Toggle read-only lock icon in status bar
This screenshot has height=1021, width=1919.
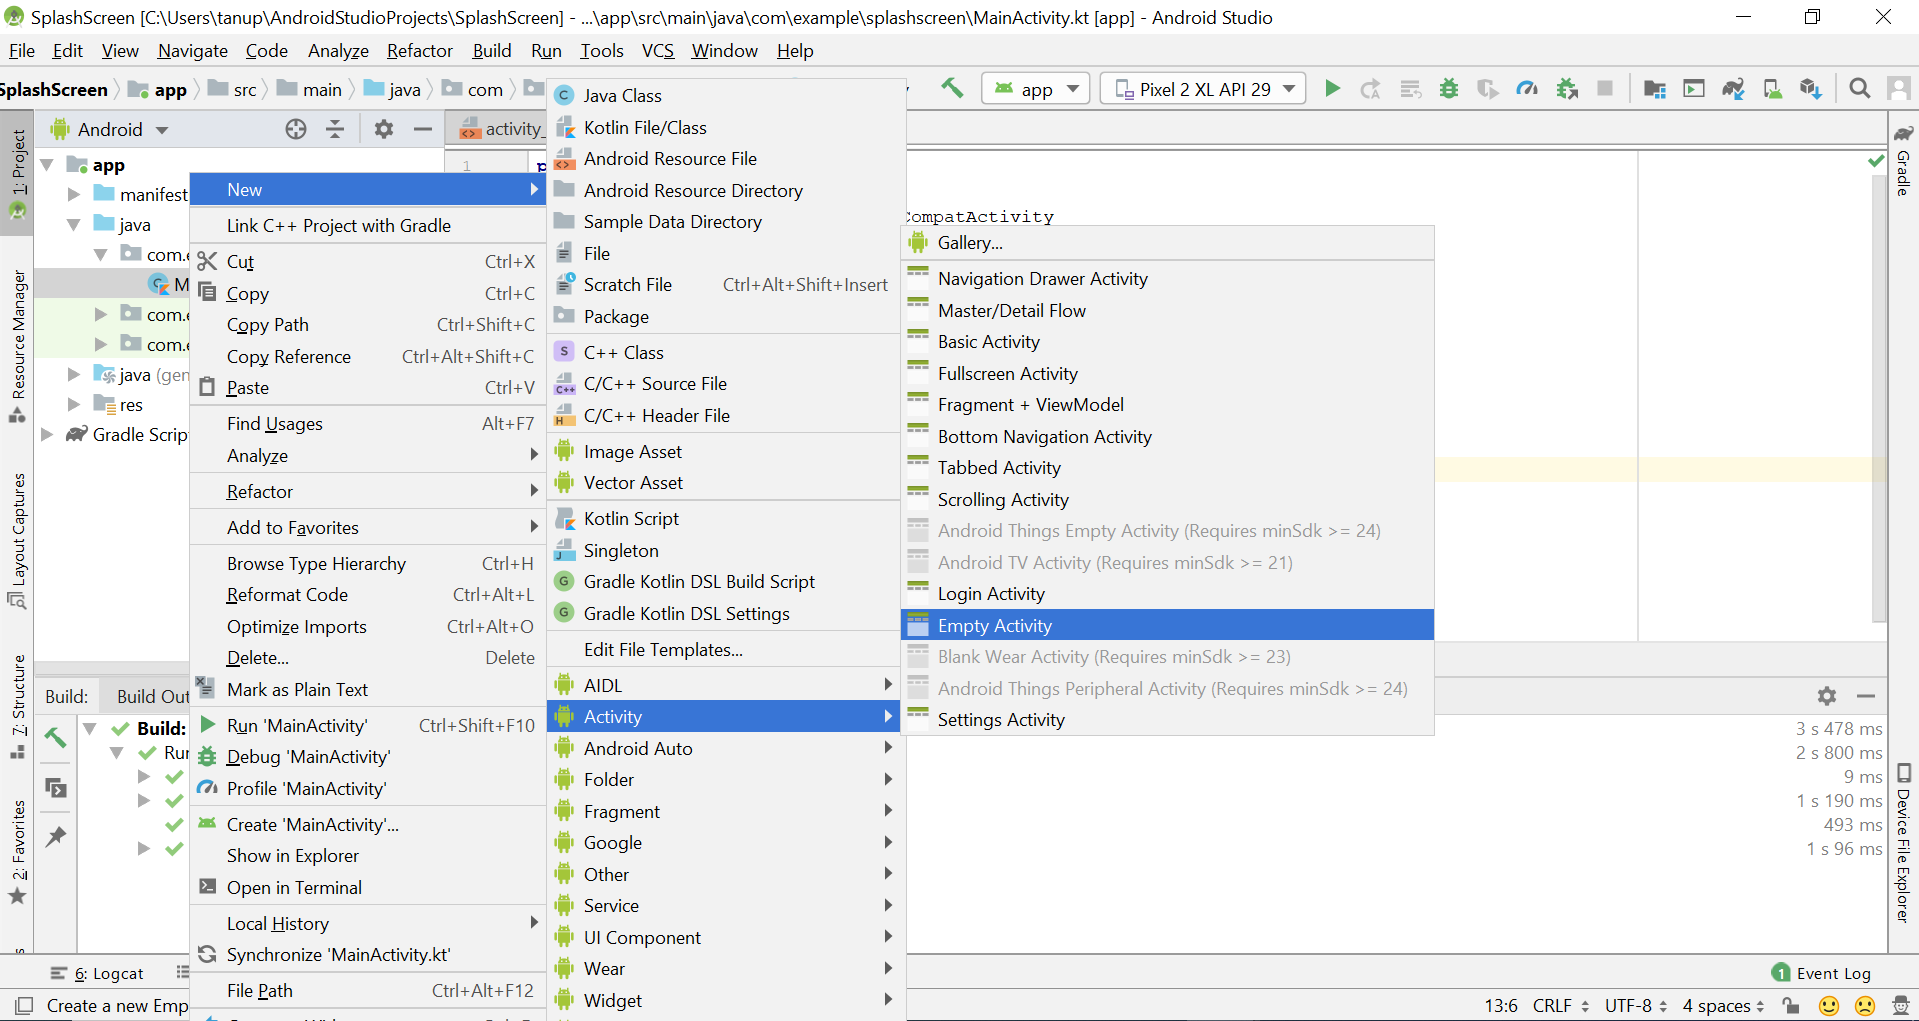[x=1791, y=1006]
